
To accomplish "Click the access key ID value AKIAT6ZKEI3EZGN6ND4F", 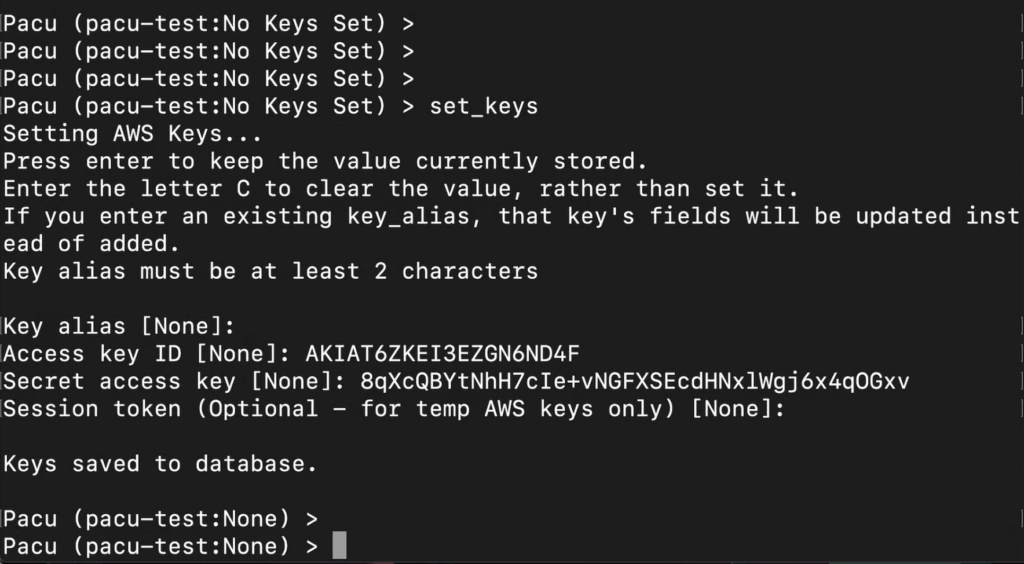I will click(443, 354).
